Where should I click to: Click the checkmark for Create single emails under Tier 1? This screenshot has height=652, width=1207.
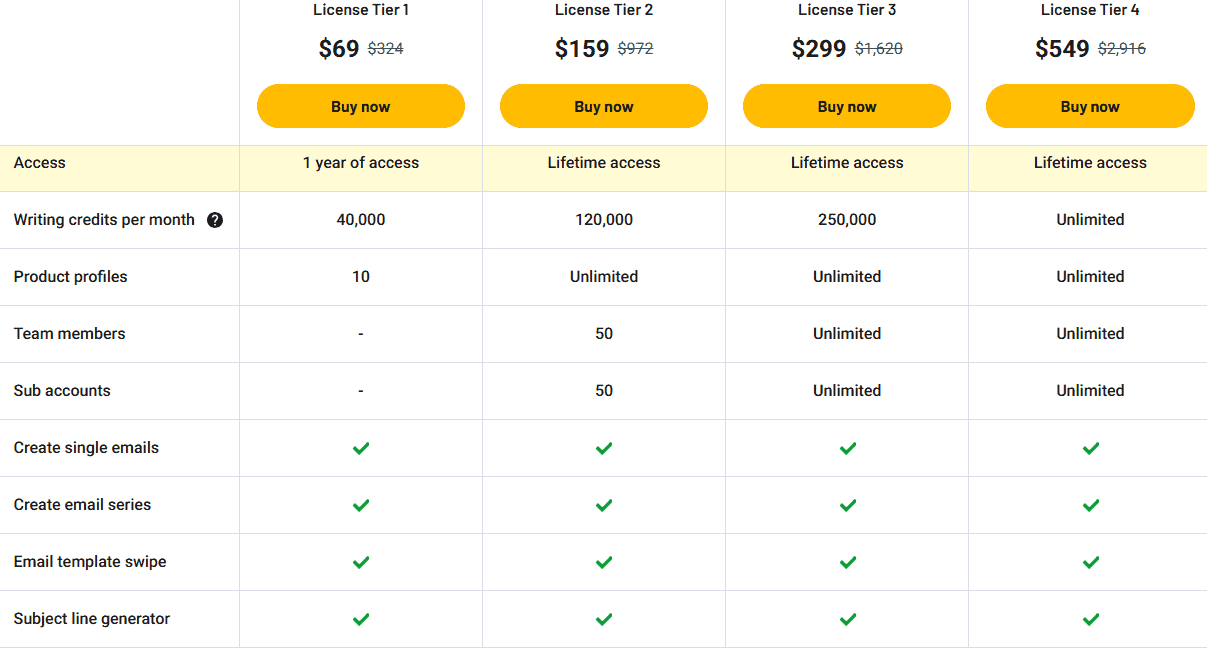(360, 448)
